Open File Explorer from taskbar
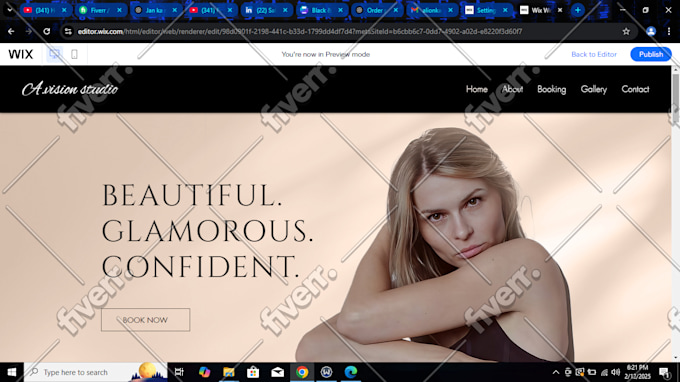Screen dimensions: 680x382 [x=229, y=372]
